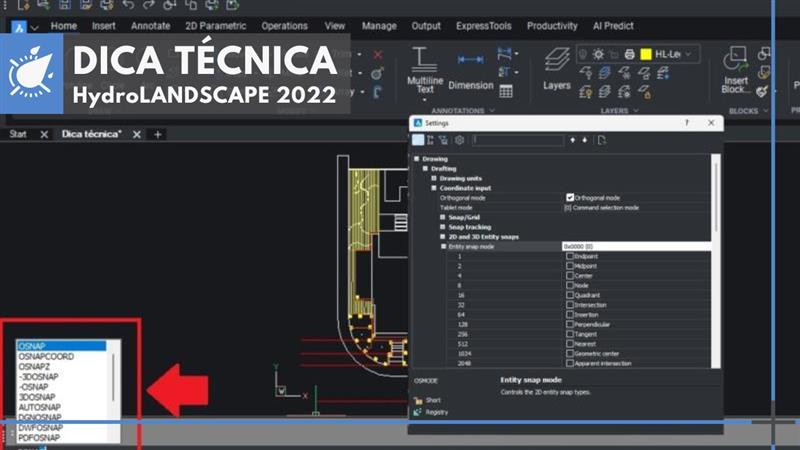Click the save disk icon in top toolbar

click(65, 5)
